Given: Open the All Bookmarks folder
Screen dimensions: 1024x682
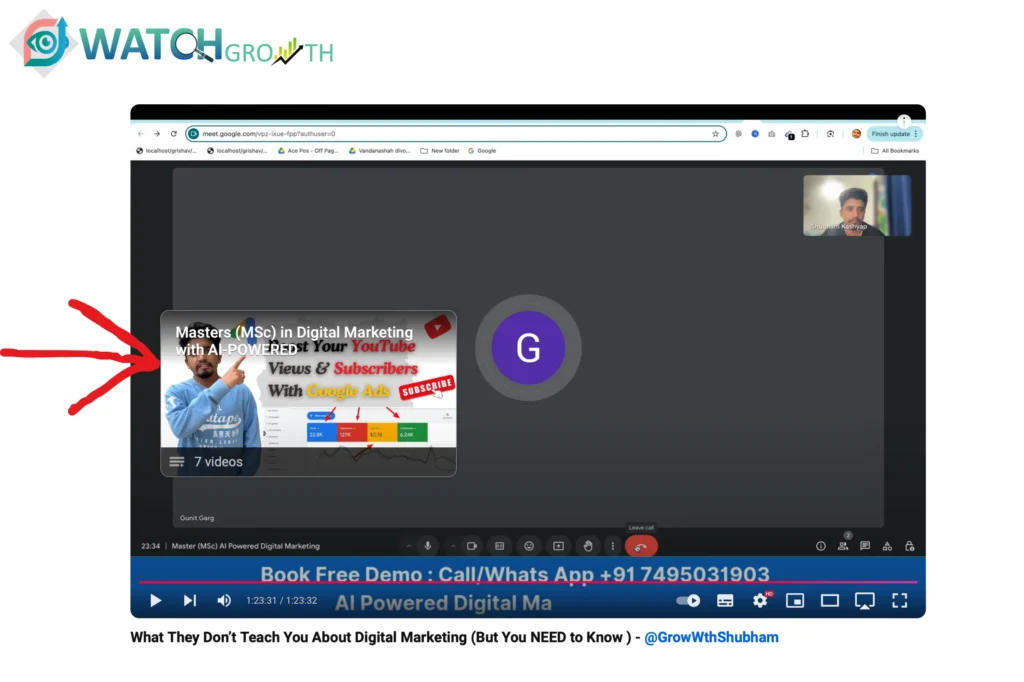Looking at the screenshot, I should [x=895, y=151].
